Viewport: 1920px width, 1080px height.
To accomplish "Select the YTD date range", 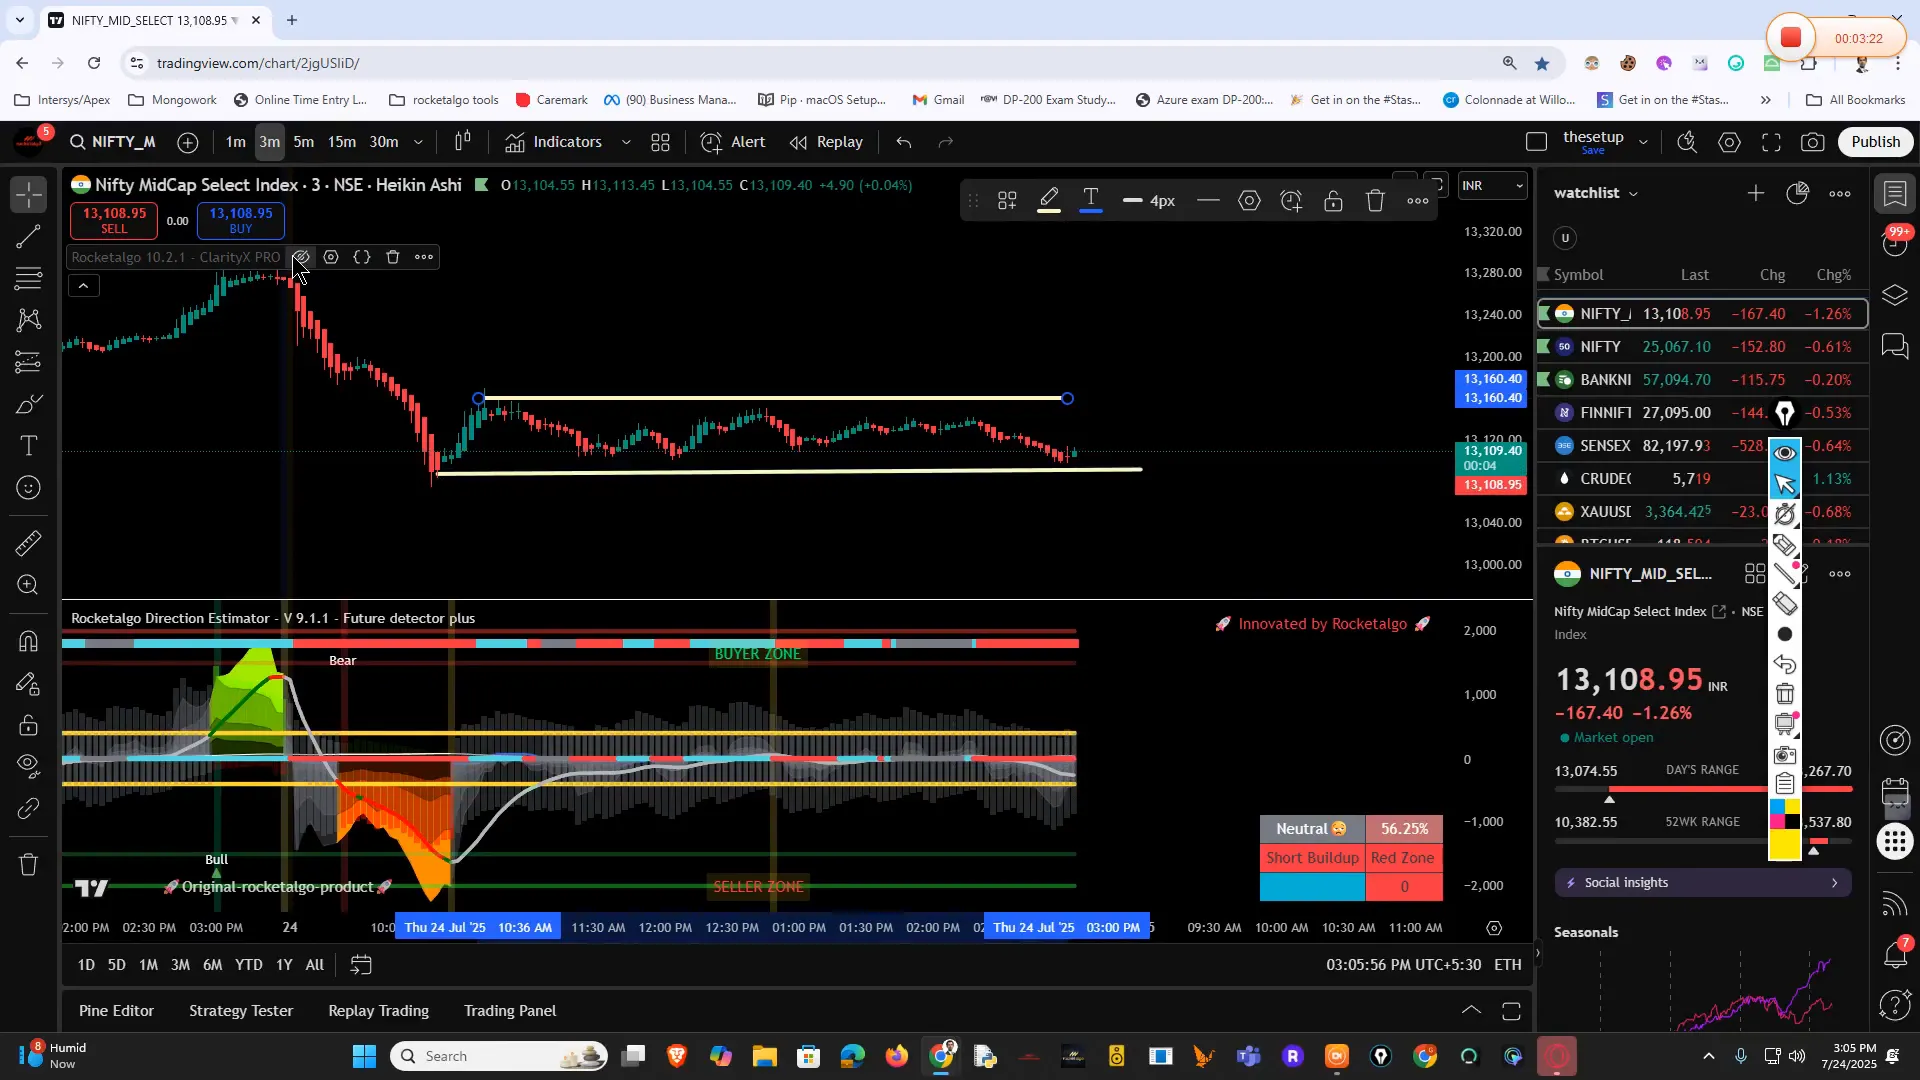I will (248, 965).
